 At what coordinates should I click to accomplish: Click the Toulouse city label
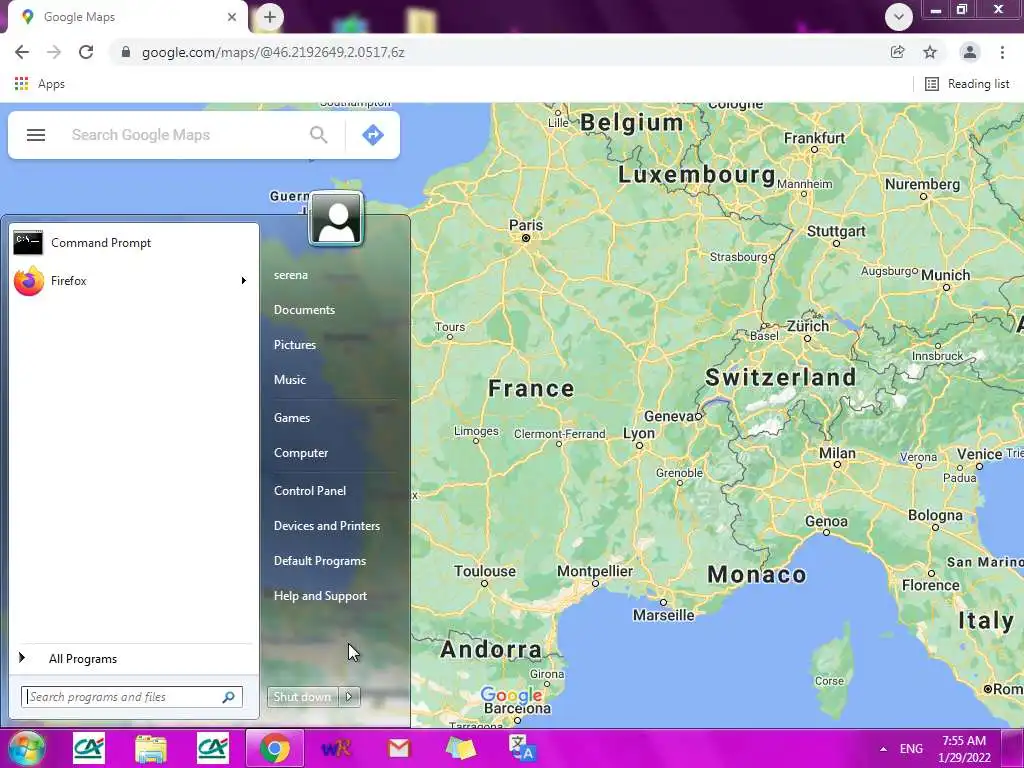pos(485,571)
